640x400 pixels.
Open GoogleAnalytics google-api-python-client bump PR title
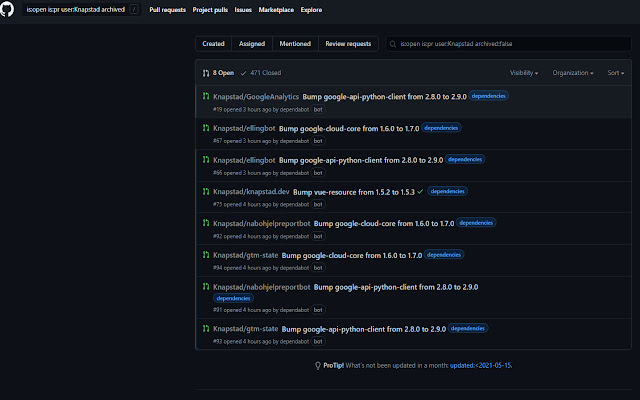click(384, 97)
